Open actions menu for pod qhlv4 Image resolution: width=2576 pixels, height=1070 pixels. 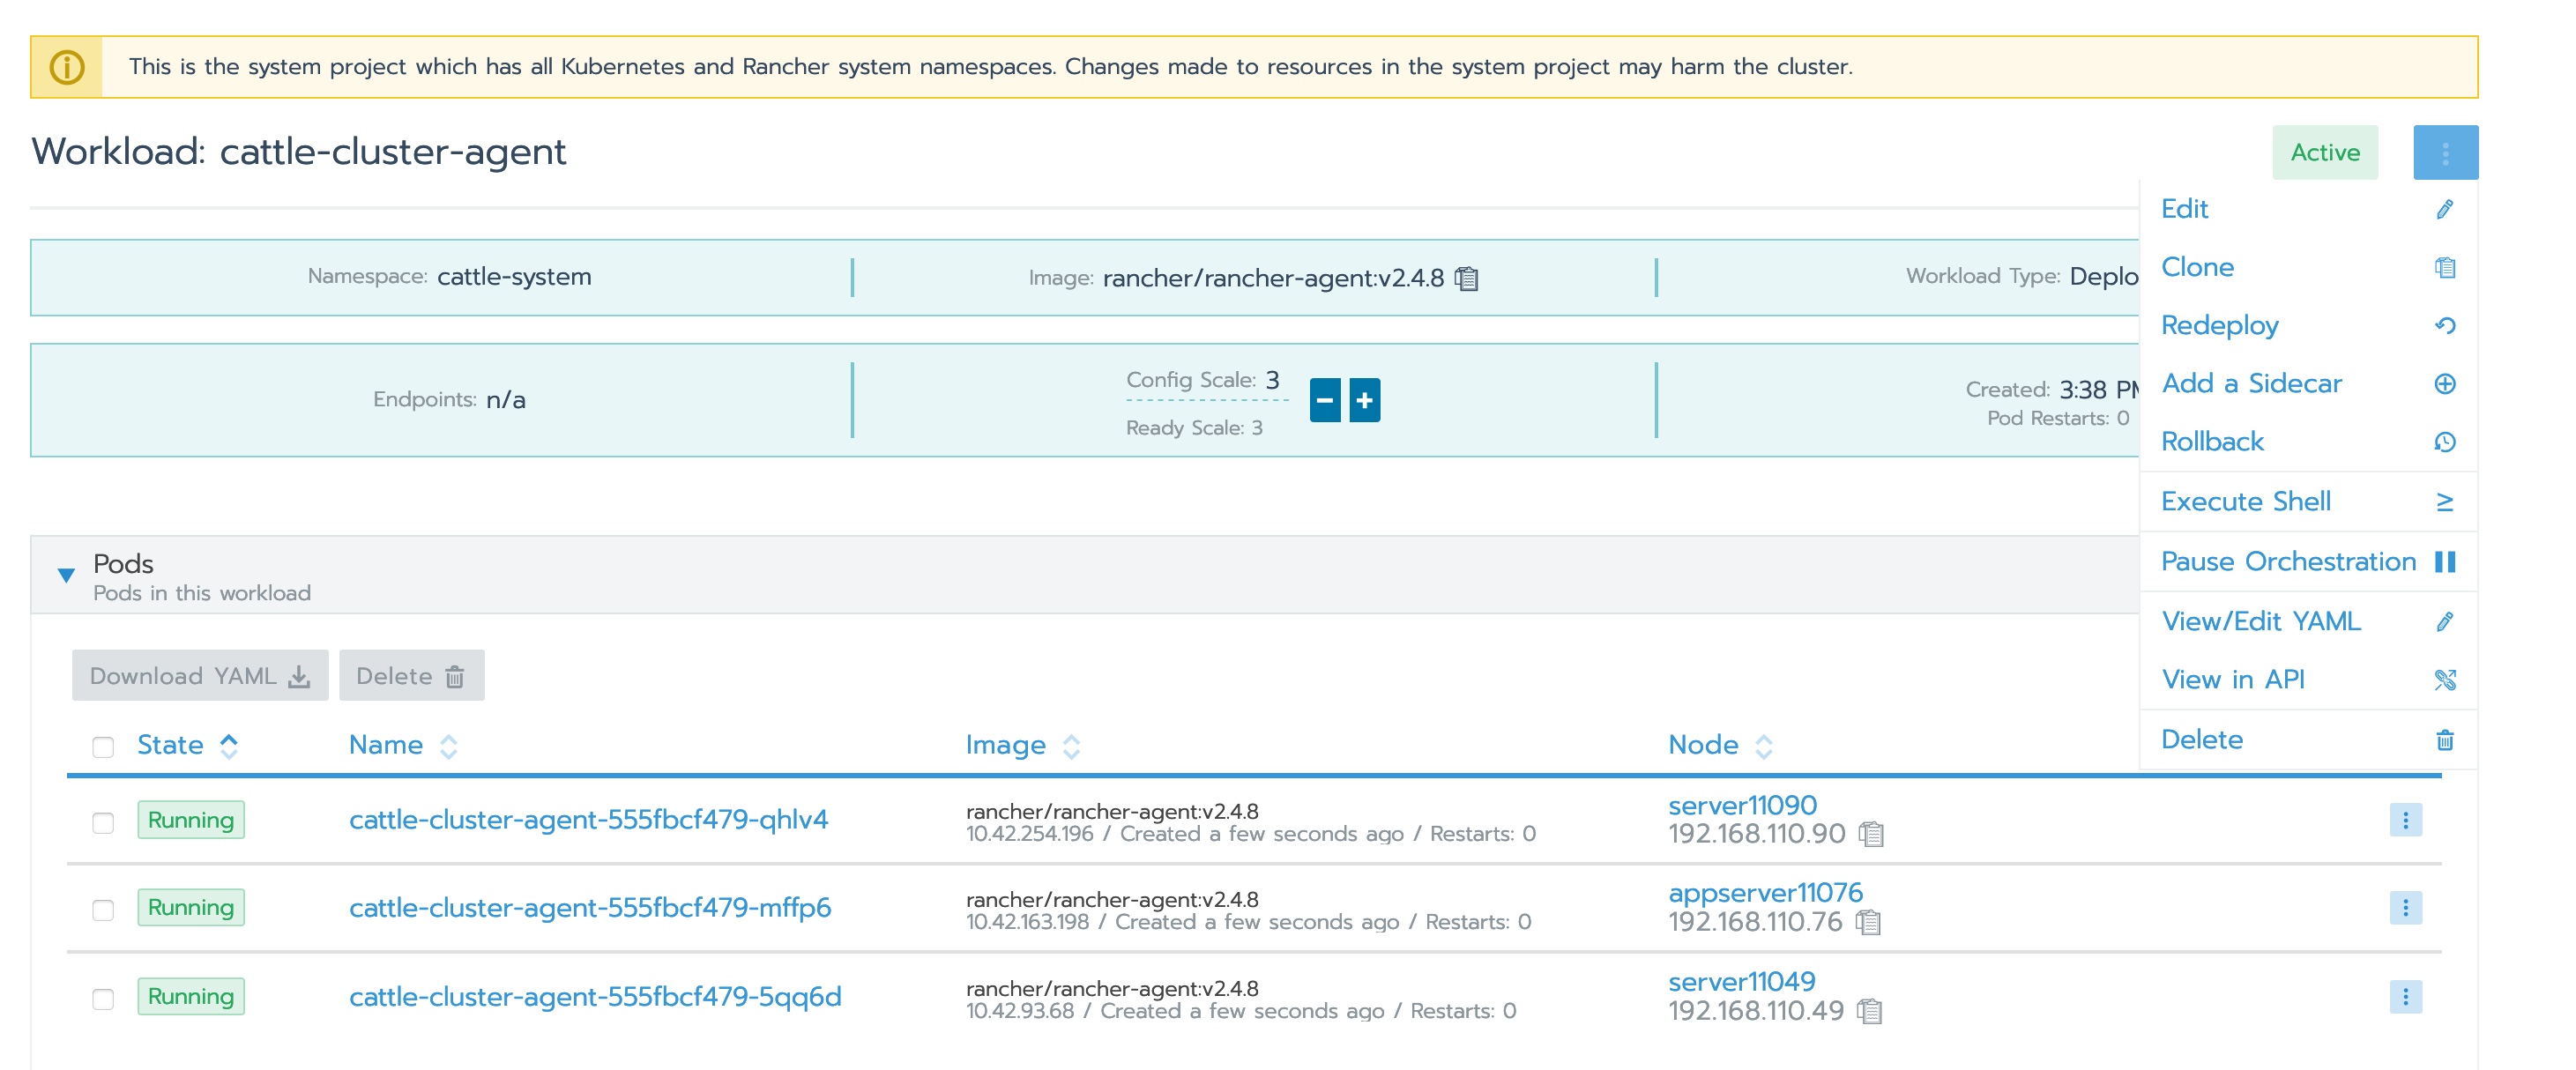tap(2405, 820)
